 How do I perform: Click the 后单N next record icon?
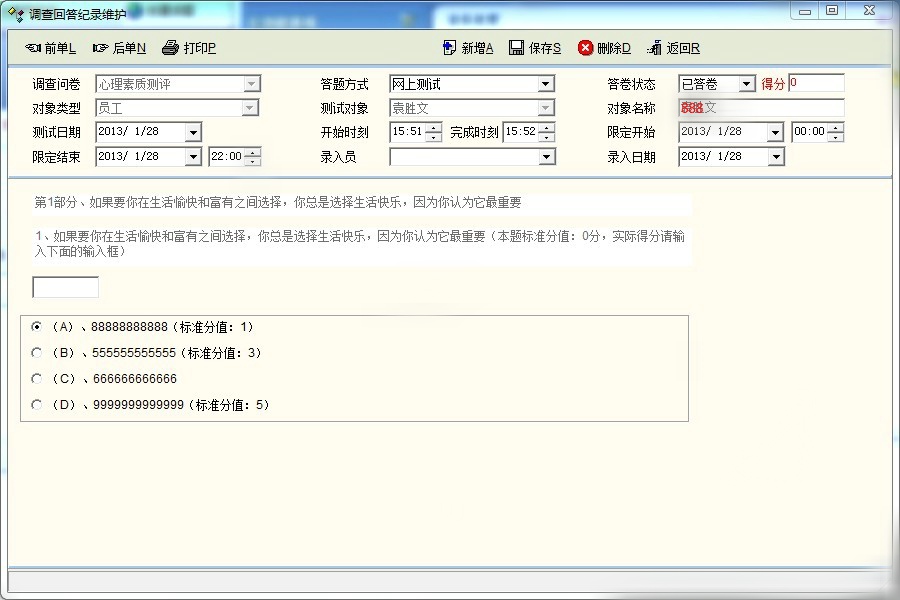101,48
